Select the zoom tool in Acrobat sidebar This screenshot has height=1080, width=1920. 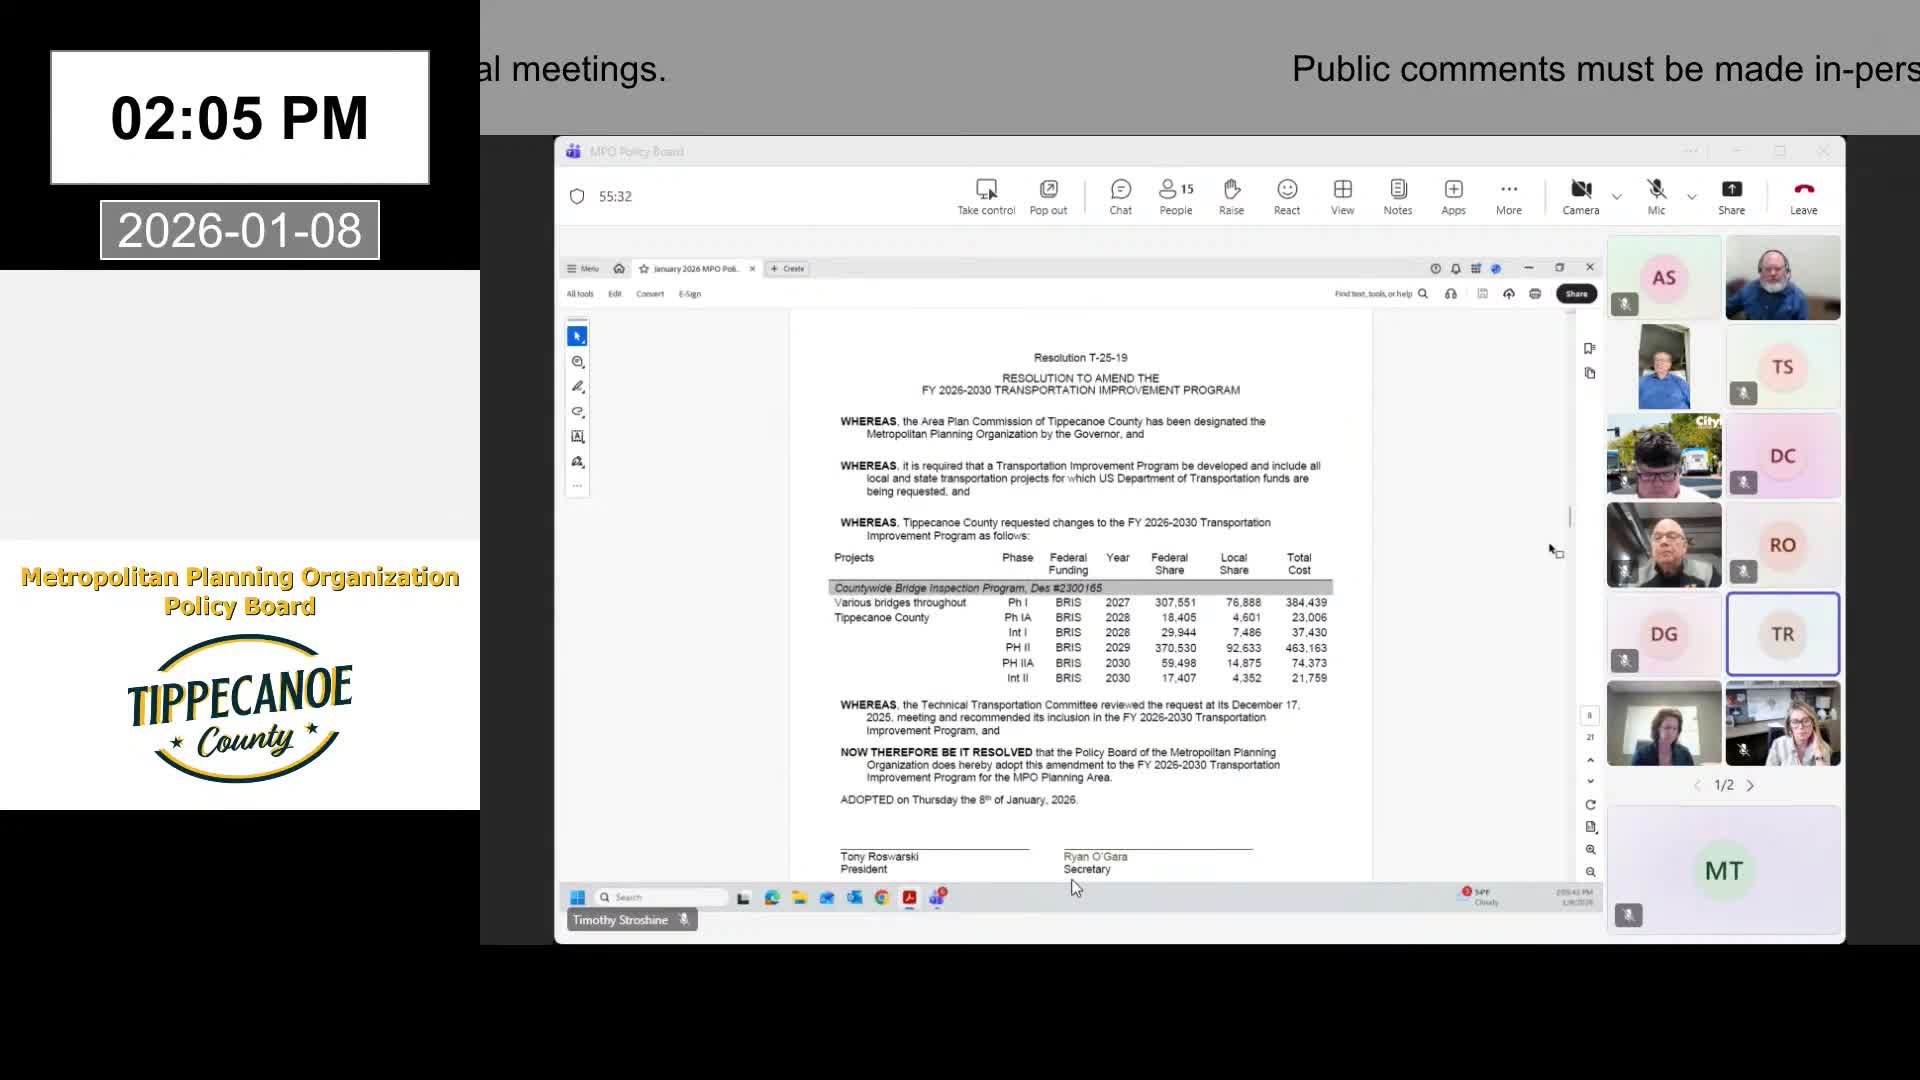(577, 361)
